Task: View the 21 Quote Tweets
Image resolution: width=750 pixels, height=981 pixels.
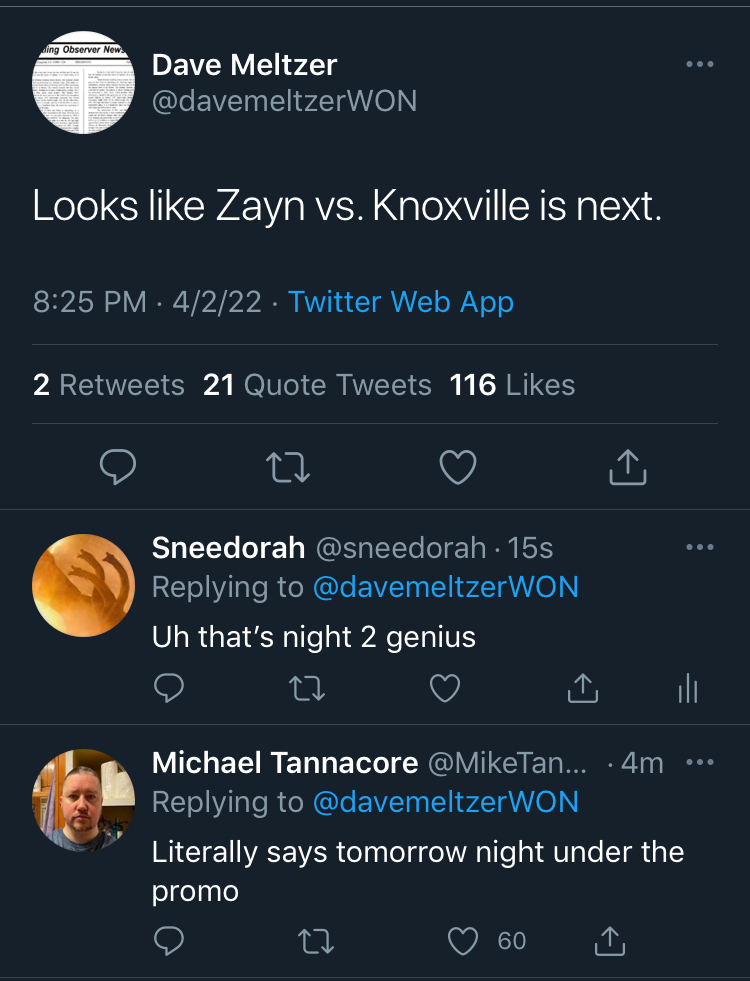Action: (x=317, y=385)
